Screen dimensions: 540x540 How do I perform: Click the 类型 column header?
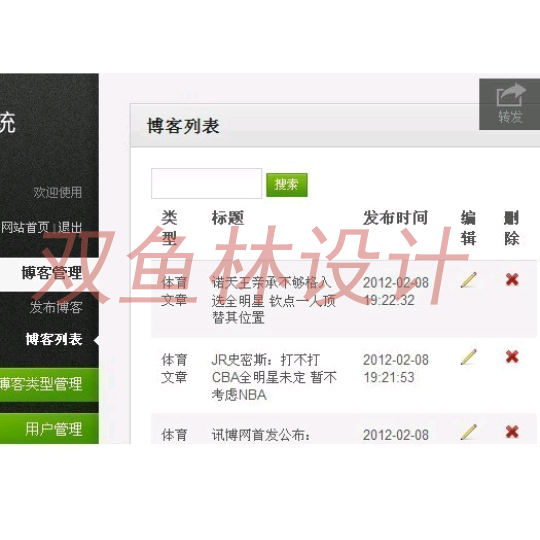(x=169, y=228)
